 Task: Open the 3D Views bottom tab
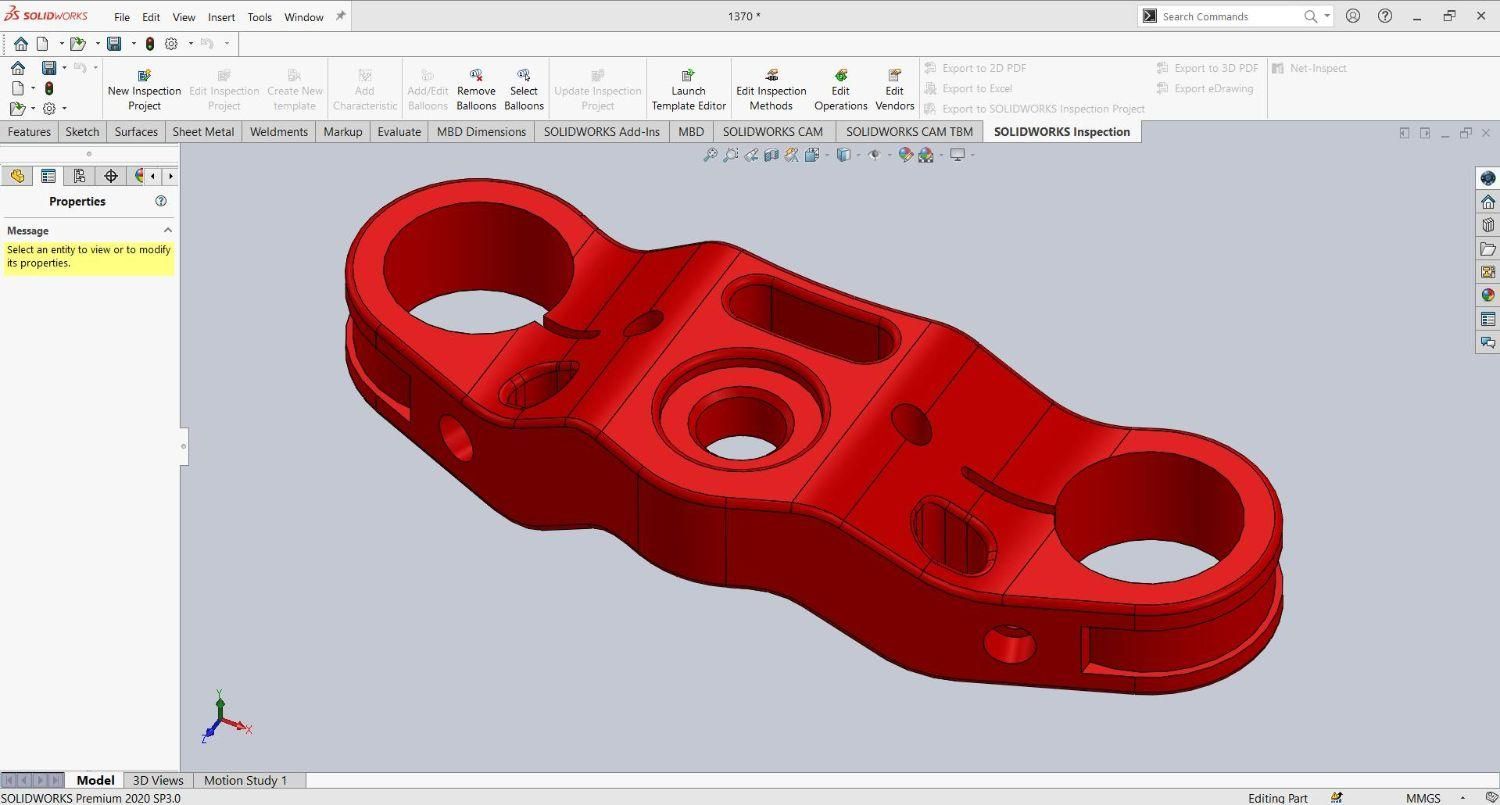point(158,780)
